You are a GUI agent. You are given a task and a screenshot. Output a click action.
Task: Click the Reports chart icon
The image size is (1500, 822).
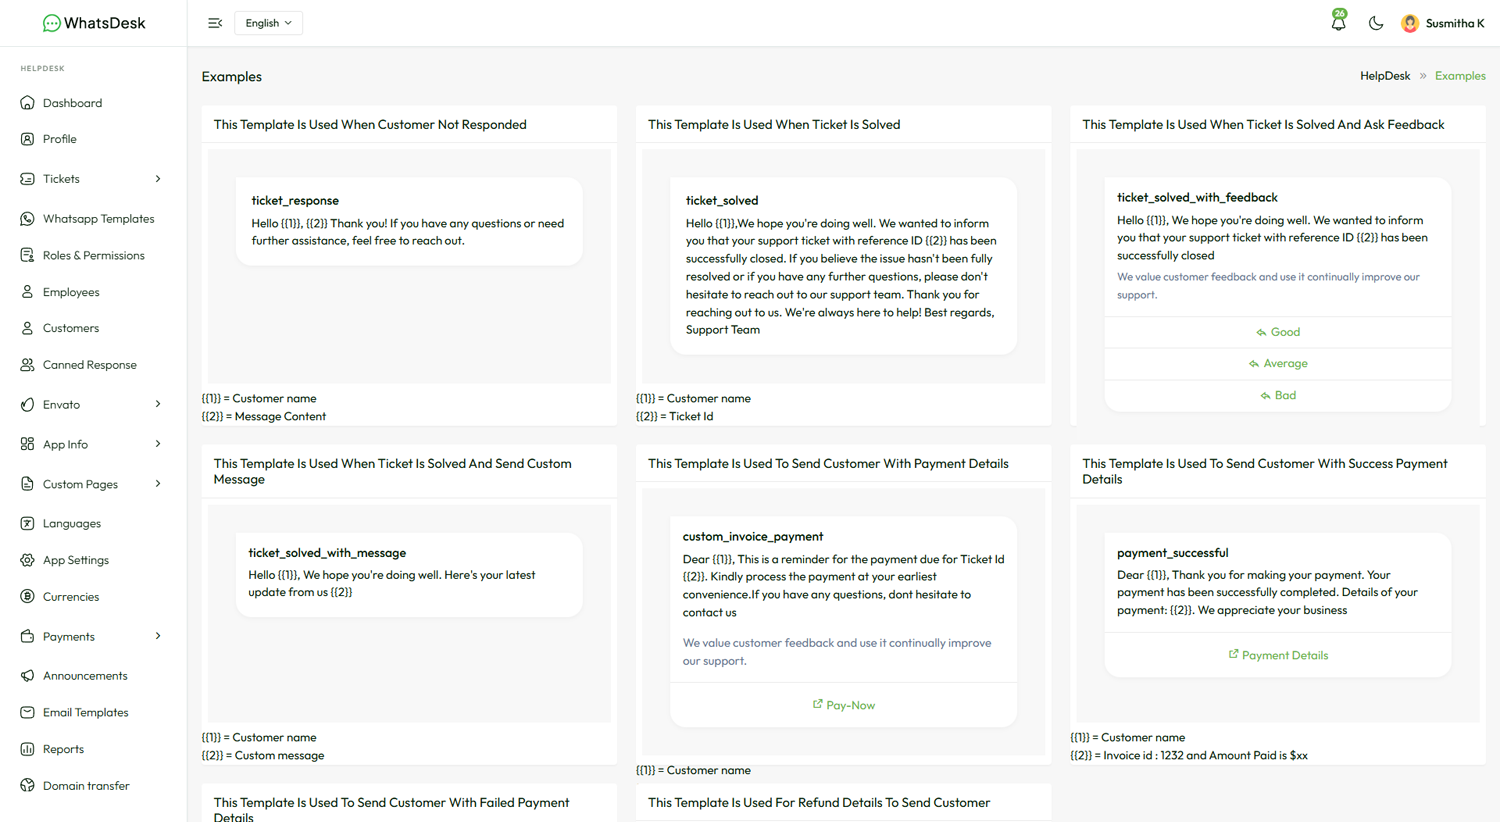tap(27, 749)
